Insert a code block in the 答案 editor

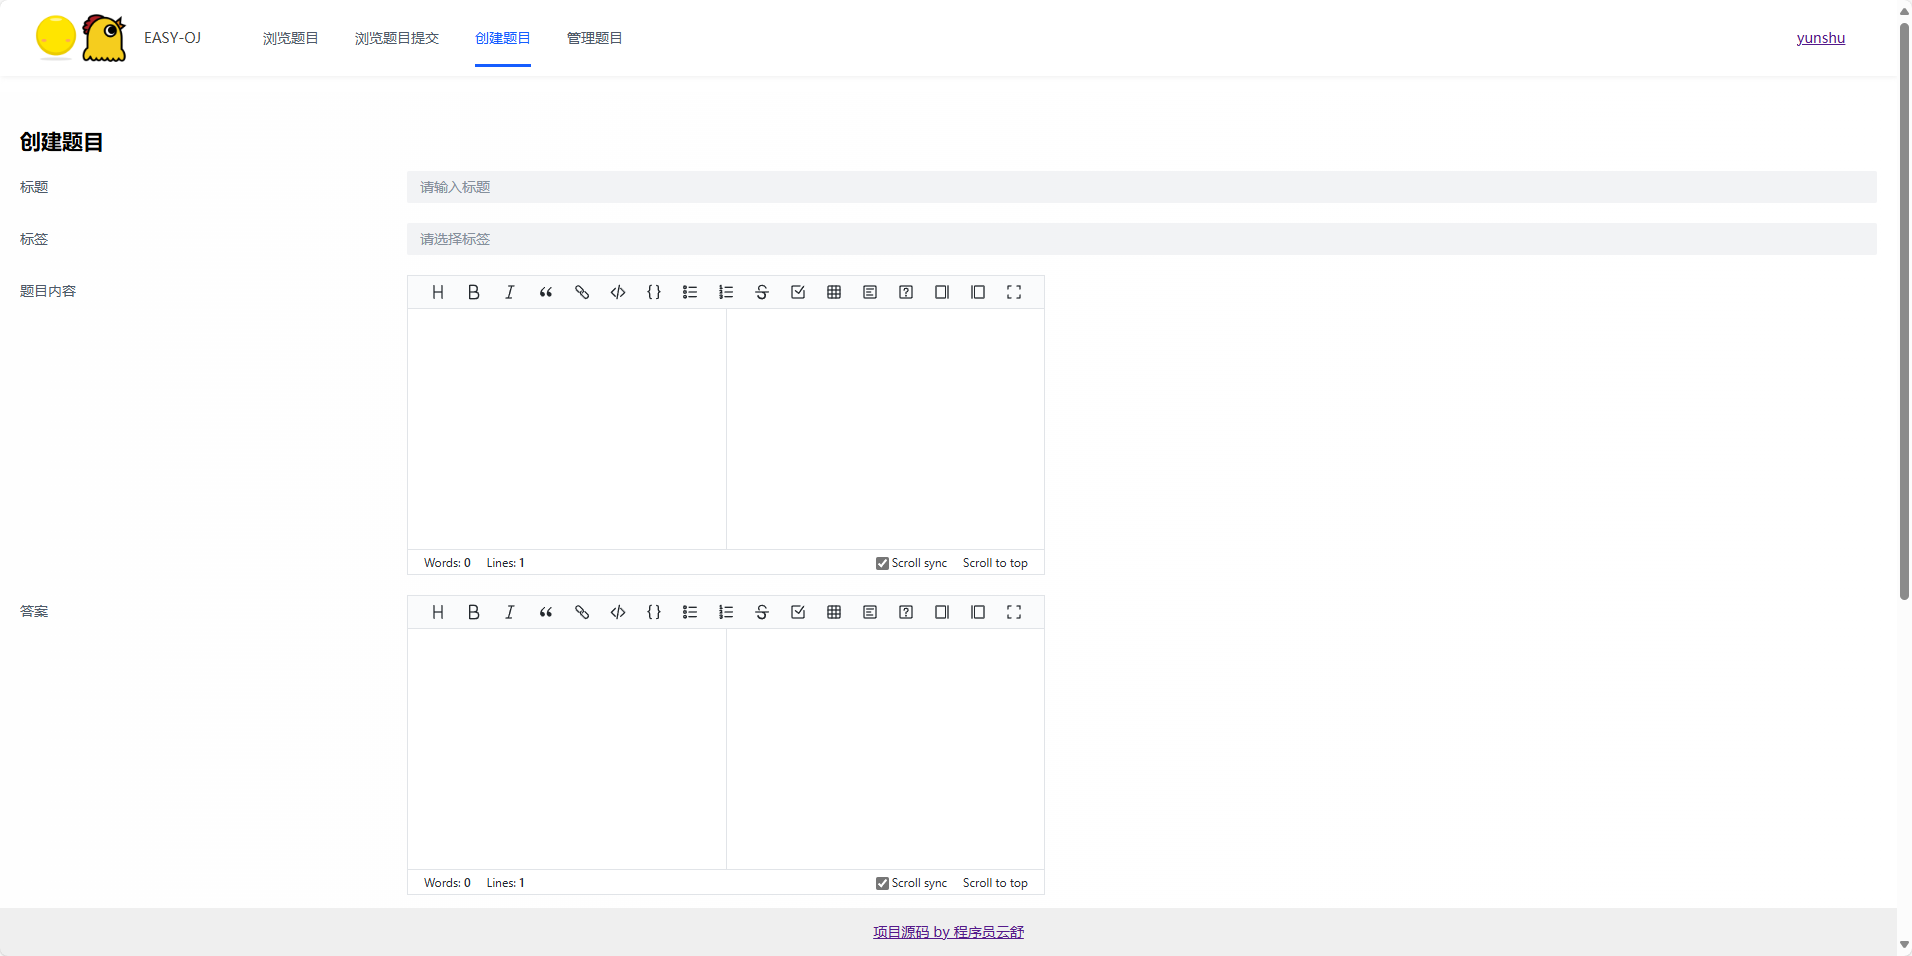pos(617,612)
